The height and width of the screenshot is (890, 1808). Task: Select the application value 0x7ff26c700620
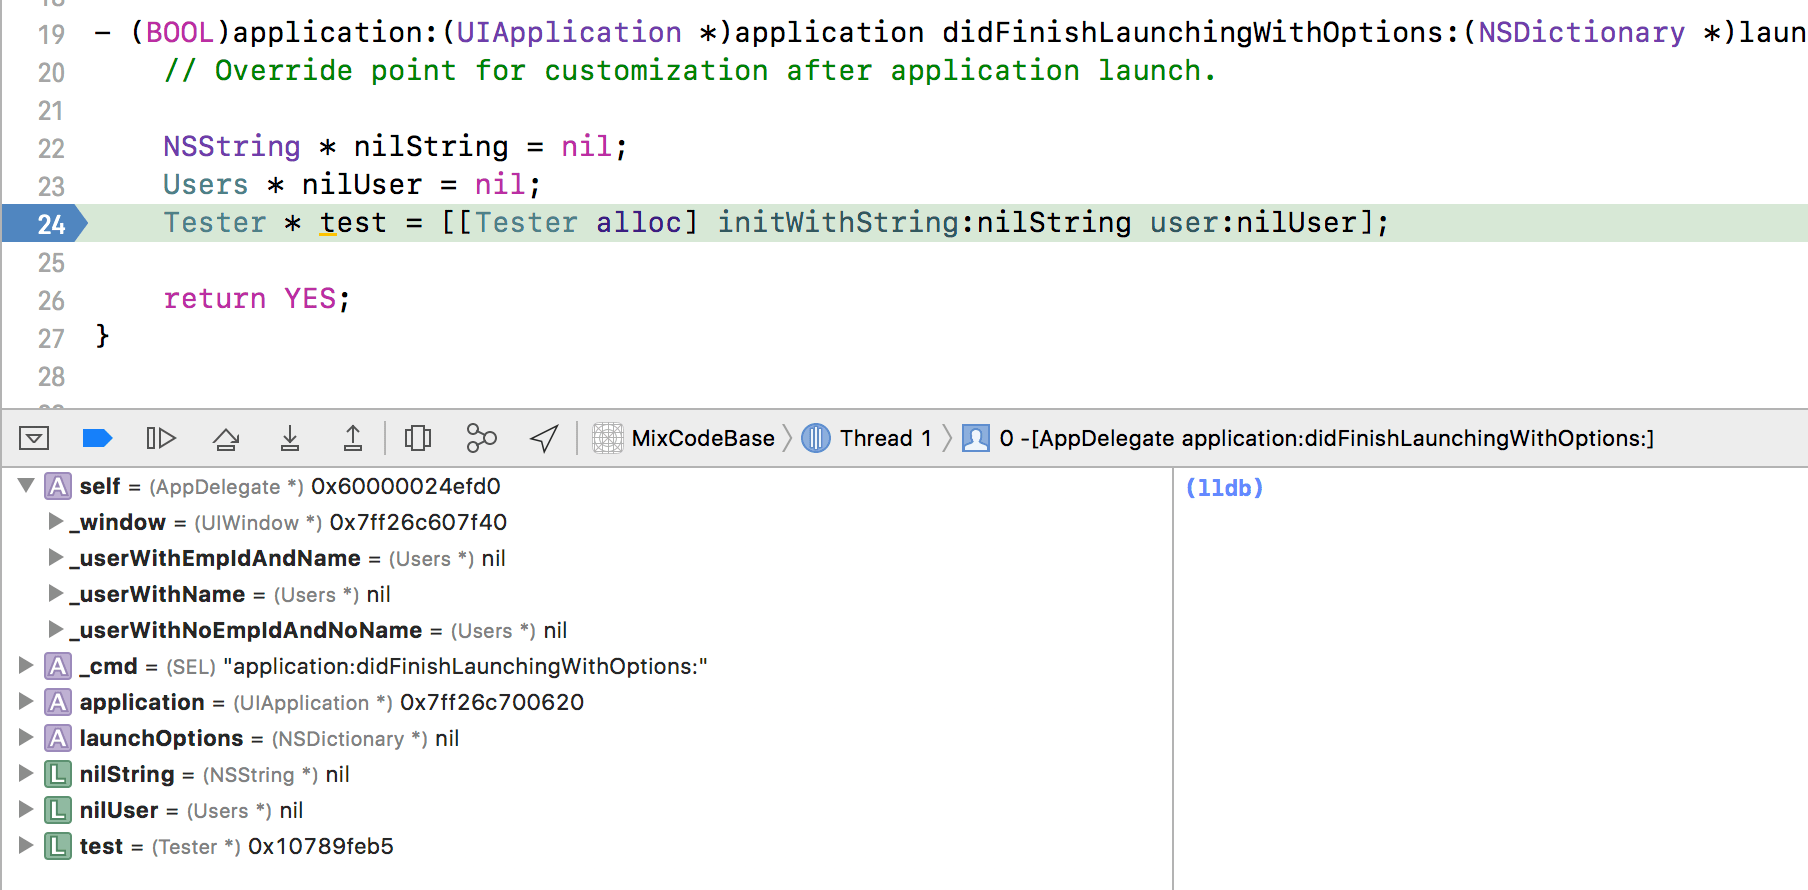click(x=492, y=702)
